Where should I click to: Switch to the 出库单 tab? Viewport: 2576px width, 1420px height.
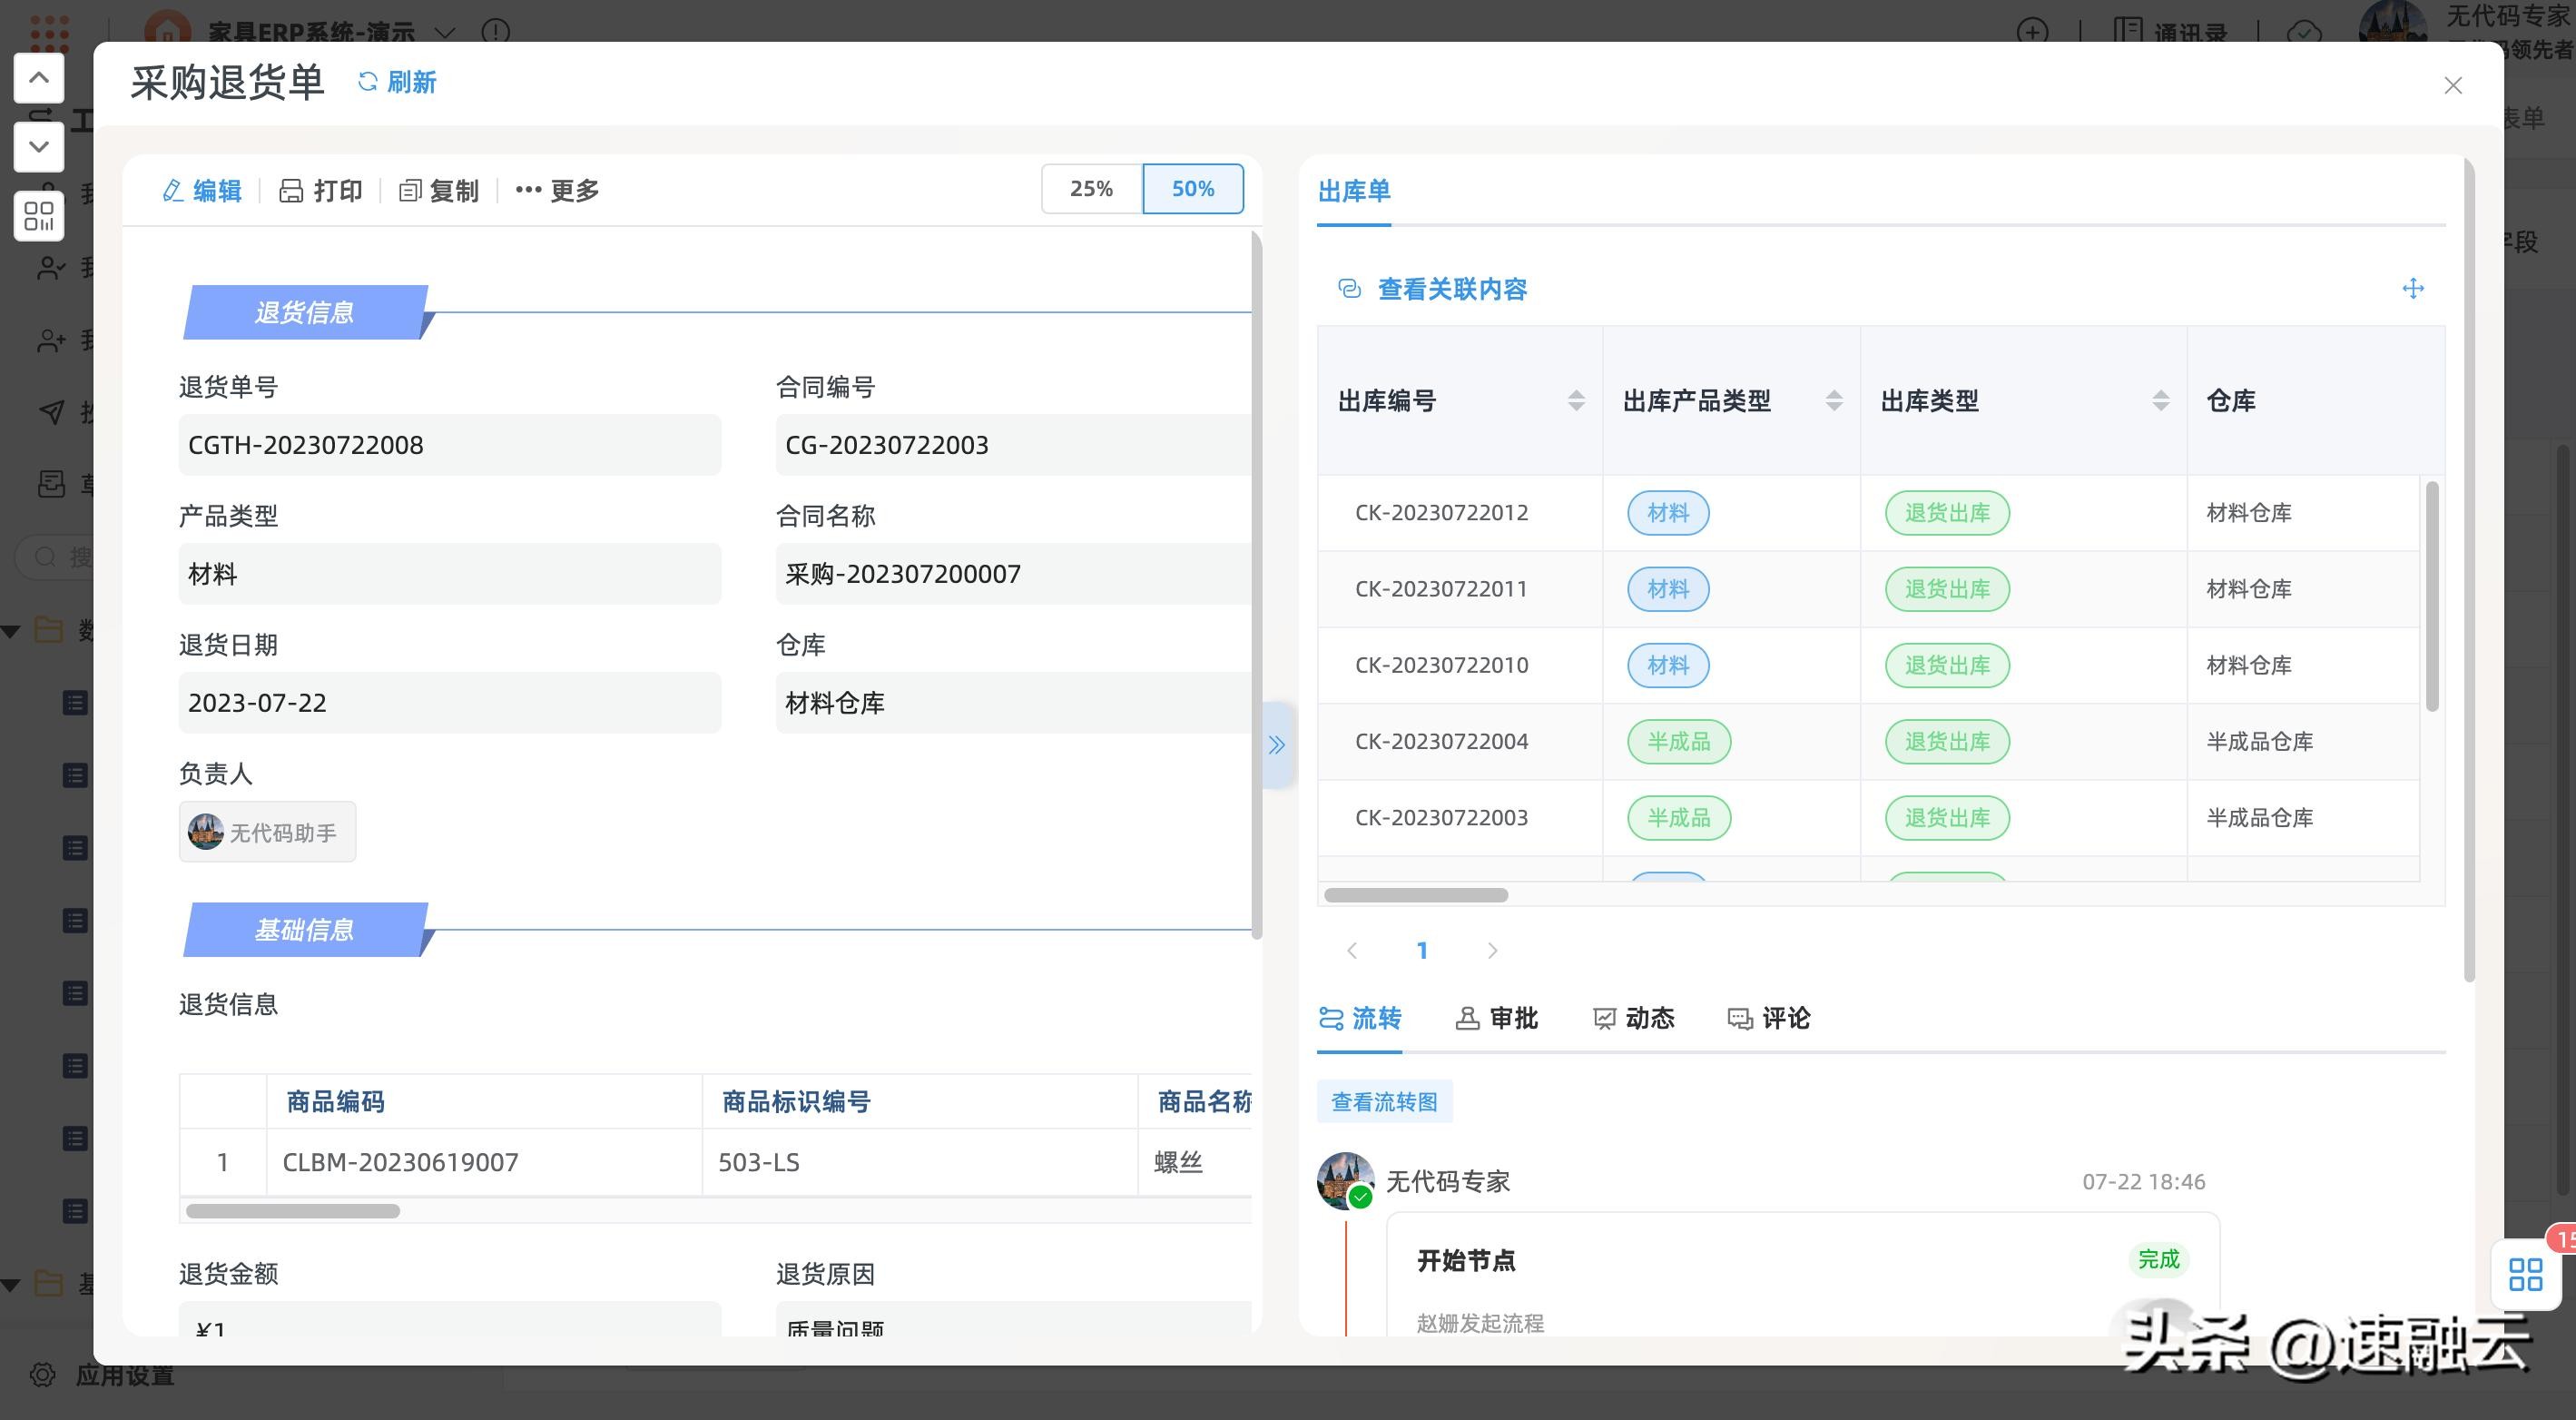[x=1354, y=190]
